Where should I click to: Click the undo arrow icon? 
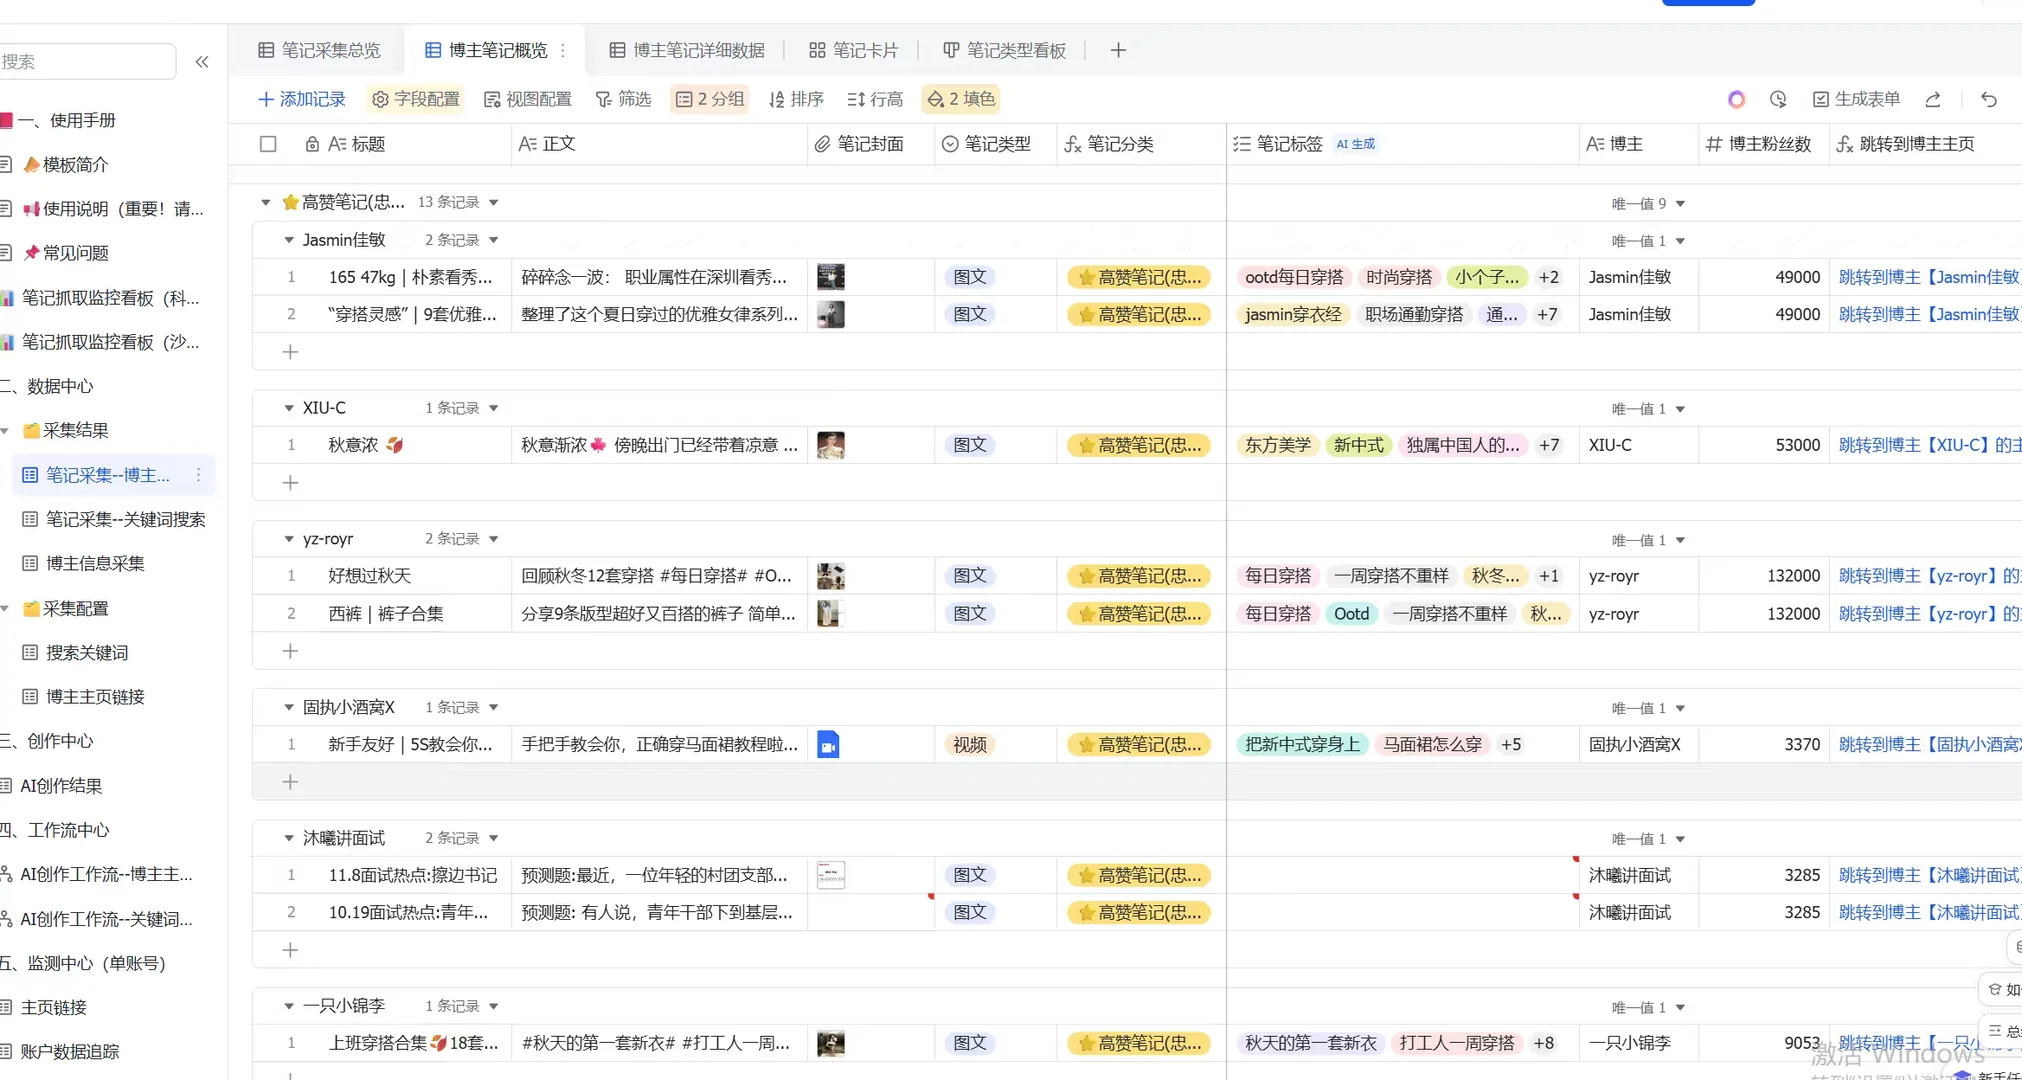coord(1989,99)
